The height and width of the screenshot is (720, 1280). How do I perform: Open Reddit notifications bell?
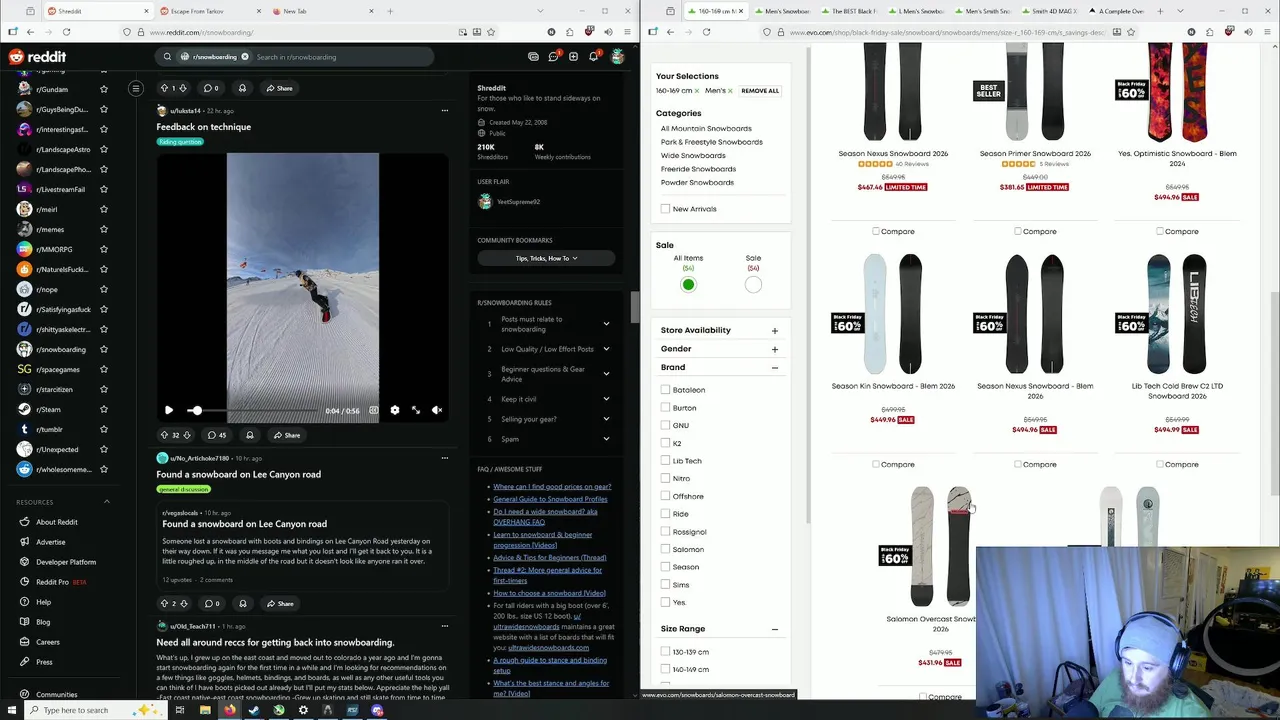pos(593,57)
